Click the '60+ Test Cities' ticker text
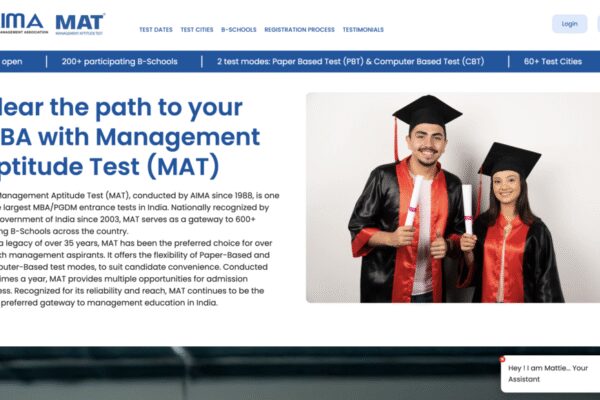The width and height of the screenshot is (600, 400). click(x=553, y=62)
